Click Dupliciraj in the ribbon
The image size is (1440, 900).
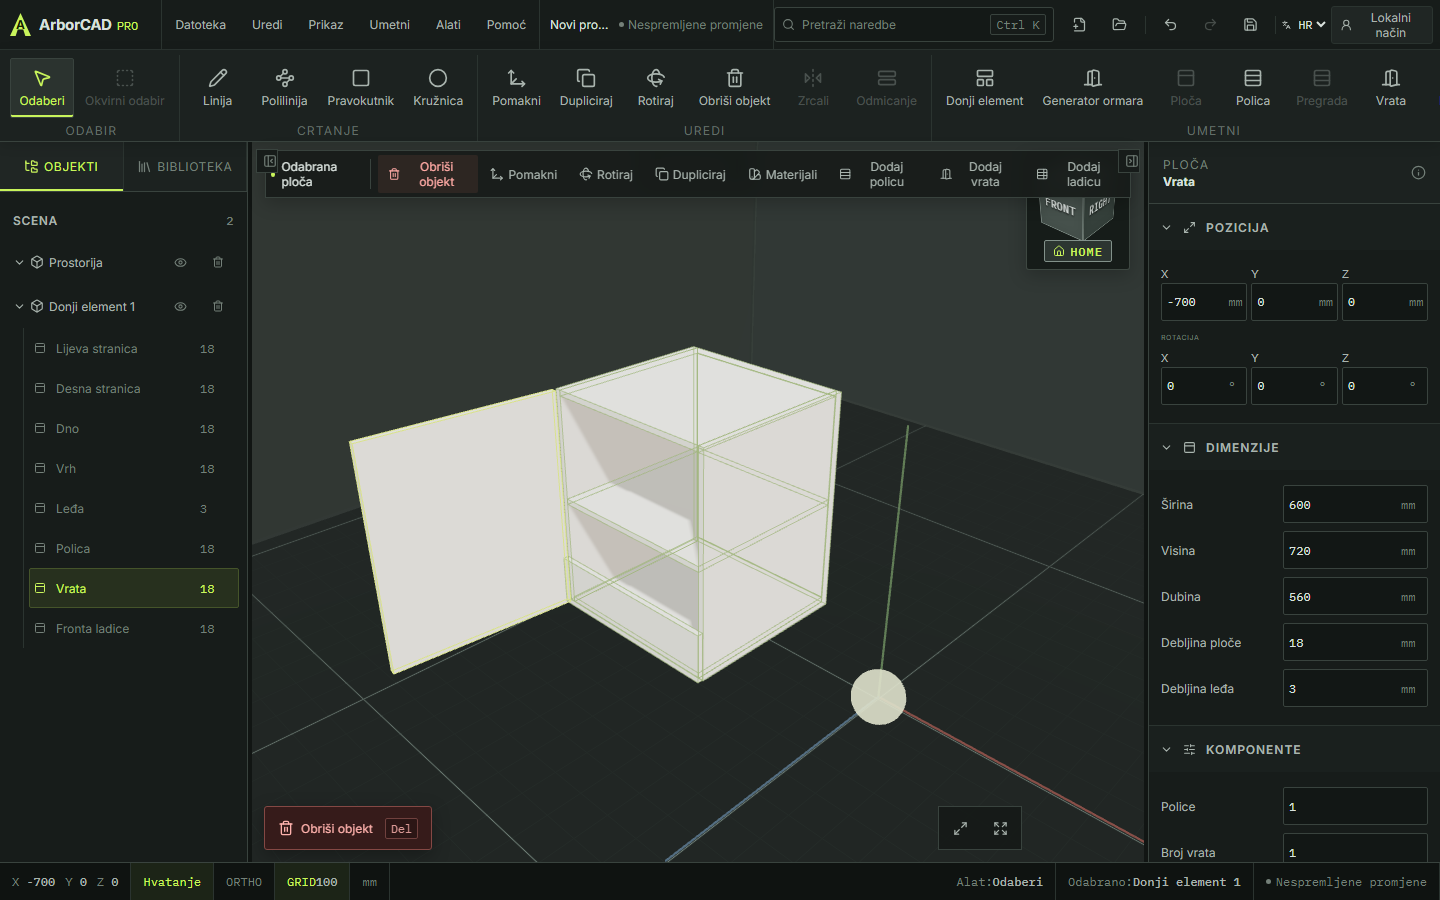pos(586,87)
